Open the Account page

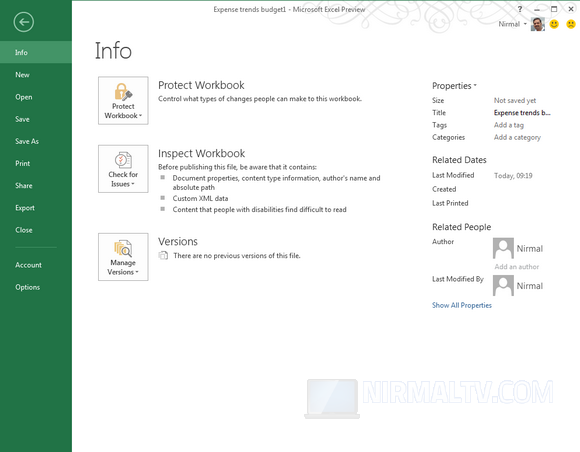(36, 265)
